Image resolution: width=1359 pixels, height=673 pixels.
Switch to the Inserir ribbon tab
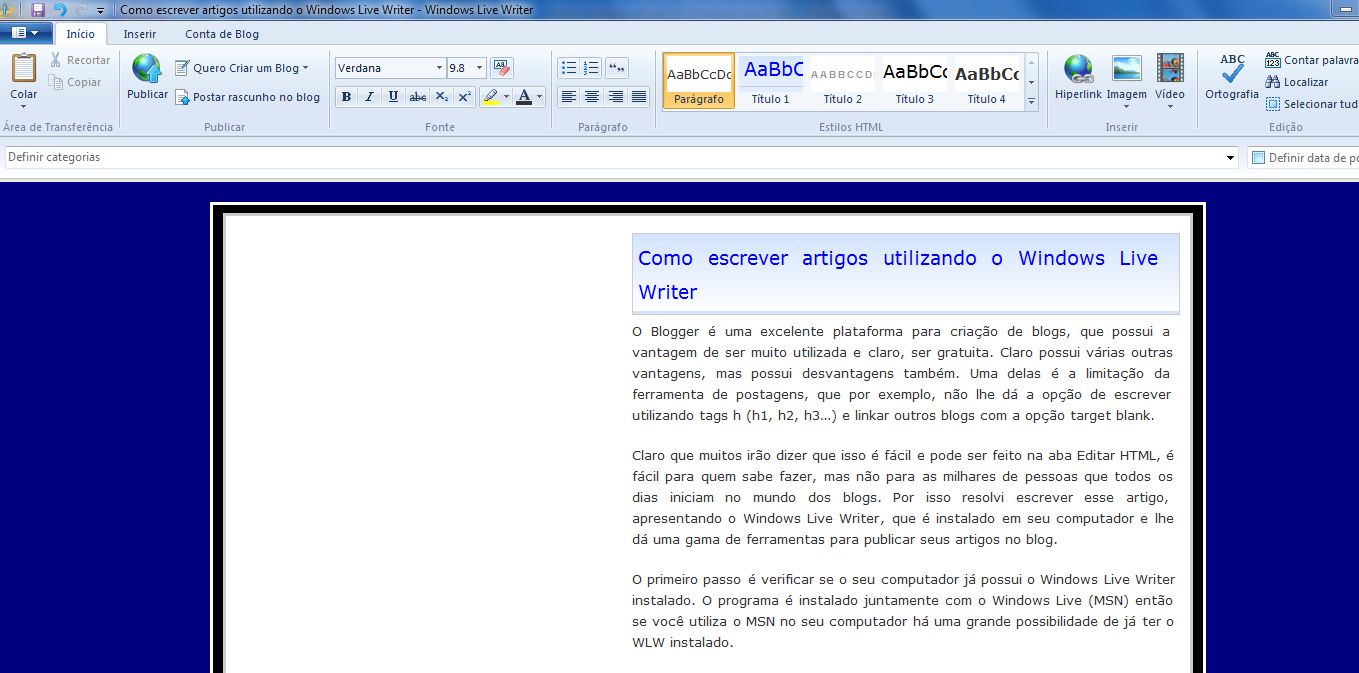[140, 34]
